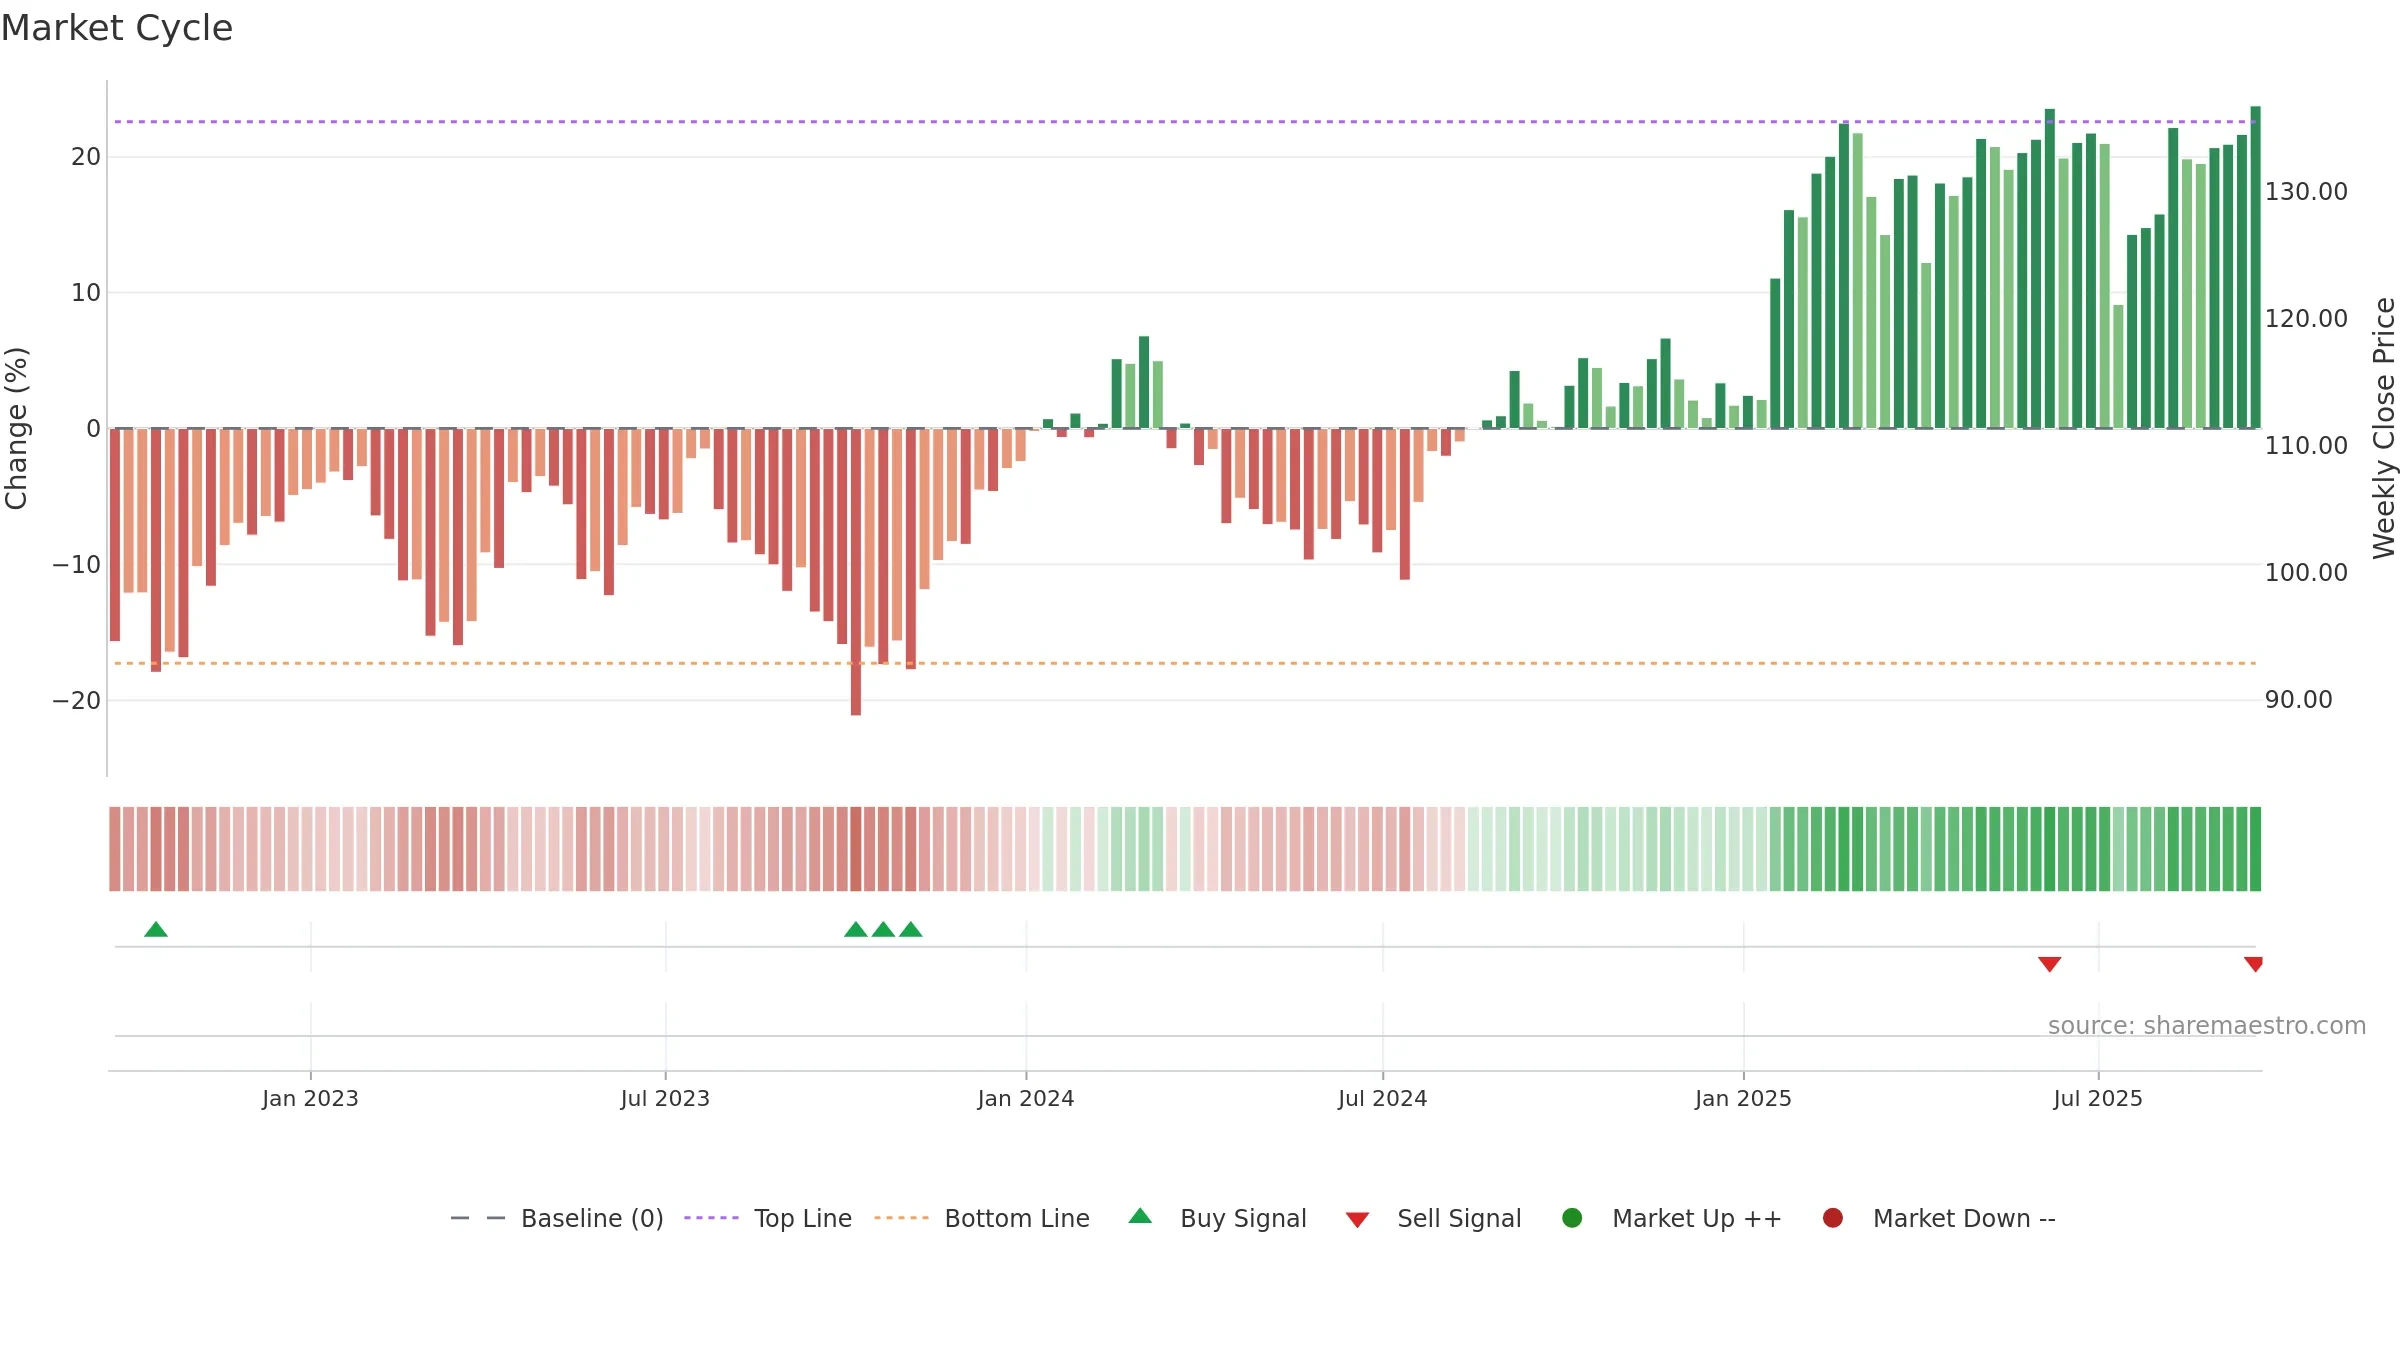Click the dark red Market Down circle legend icon
The height and width of the screenshot is (1350, 2400).
click(1833, 1218)
